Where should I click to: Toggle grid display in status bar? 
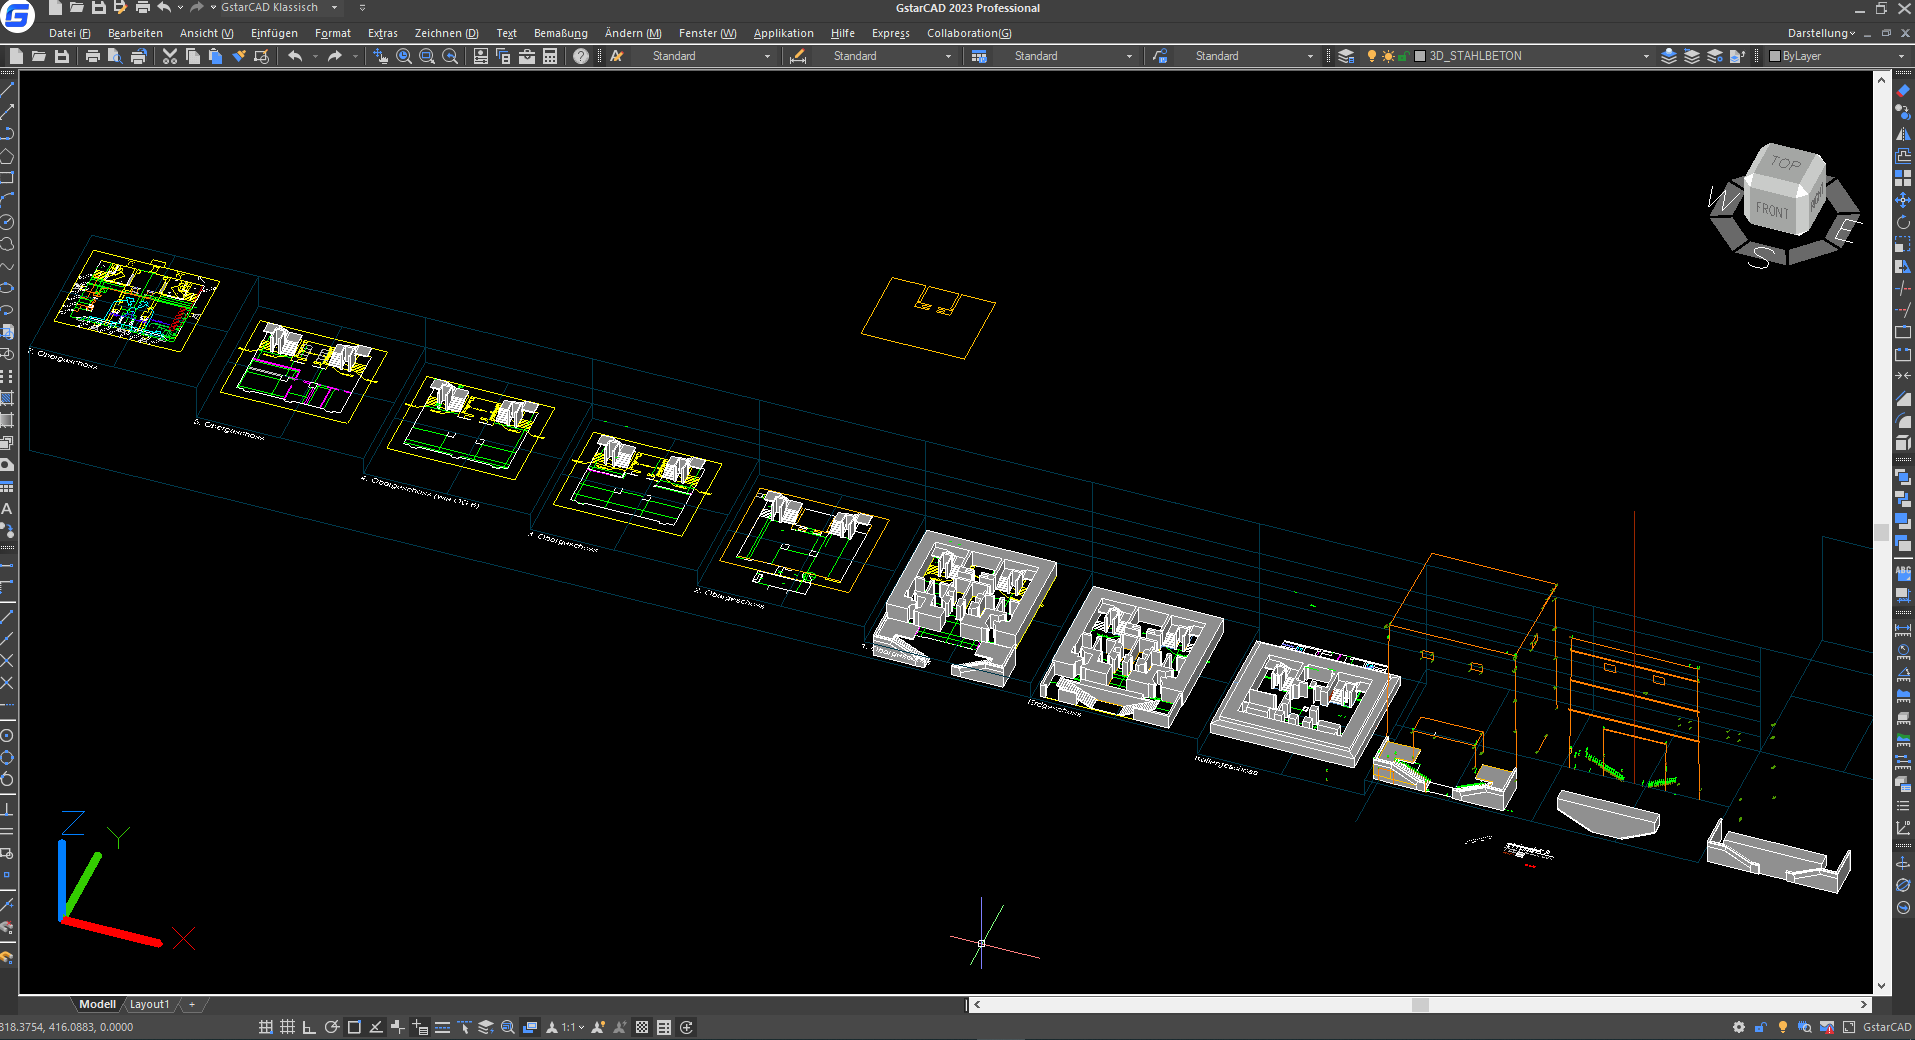[x=287, y=1027]
